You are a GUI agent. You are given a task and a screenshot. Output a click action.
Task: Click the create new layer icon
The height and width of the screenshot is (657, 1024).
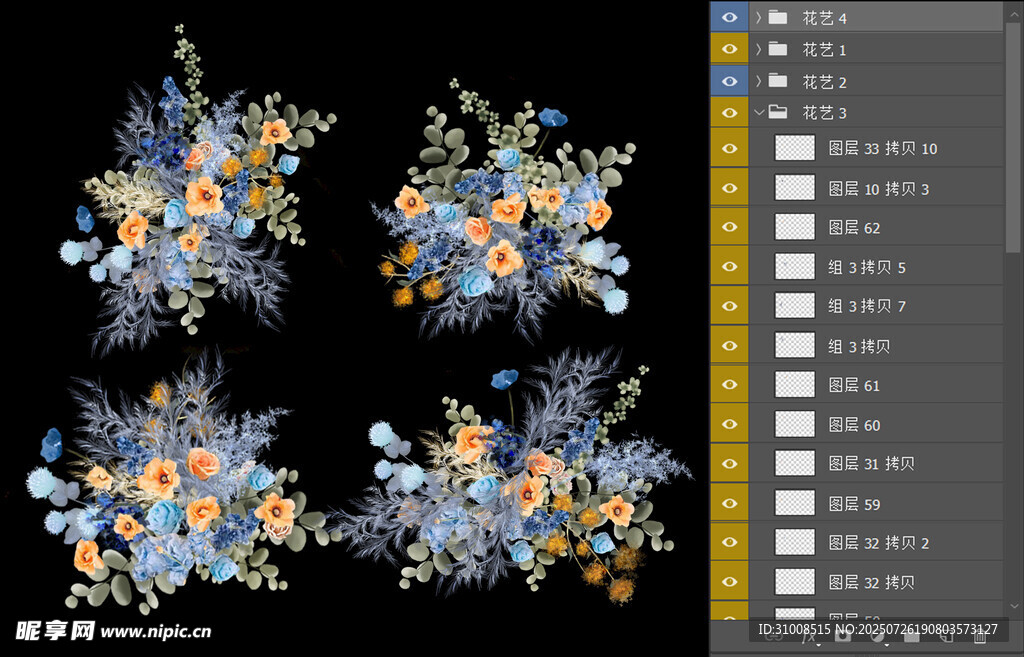(x=946, y=635)
